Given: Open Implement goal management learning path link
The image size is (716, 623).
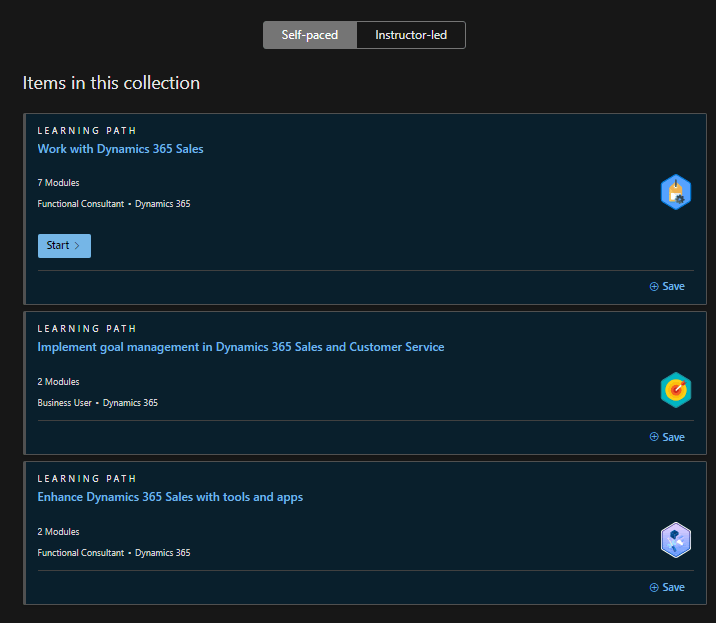Looking at the screenshot, I should (241, 347).
